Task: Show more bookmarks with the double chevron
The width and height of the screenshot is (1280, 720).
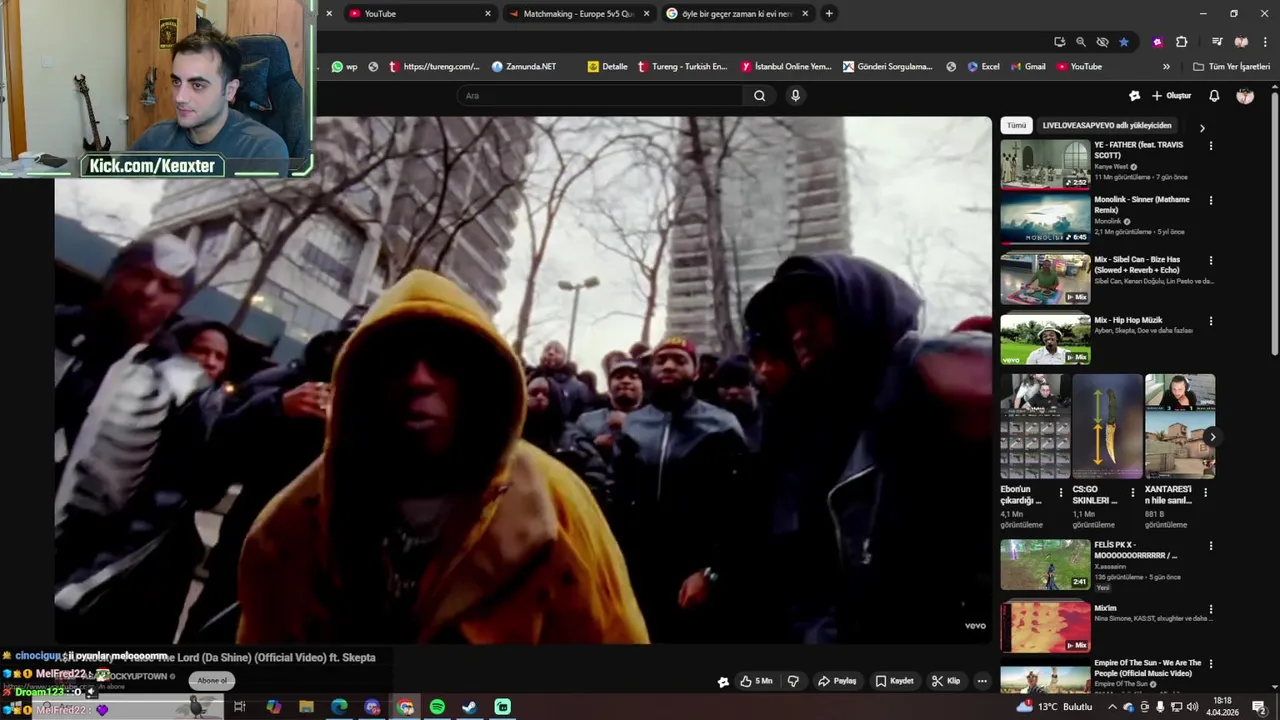Action: coord(1166,67)
